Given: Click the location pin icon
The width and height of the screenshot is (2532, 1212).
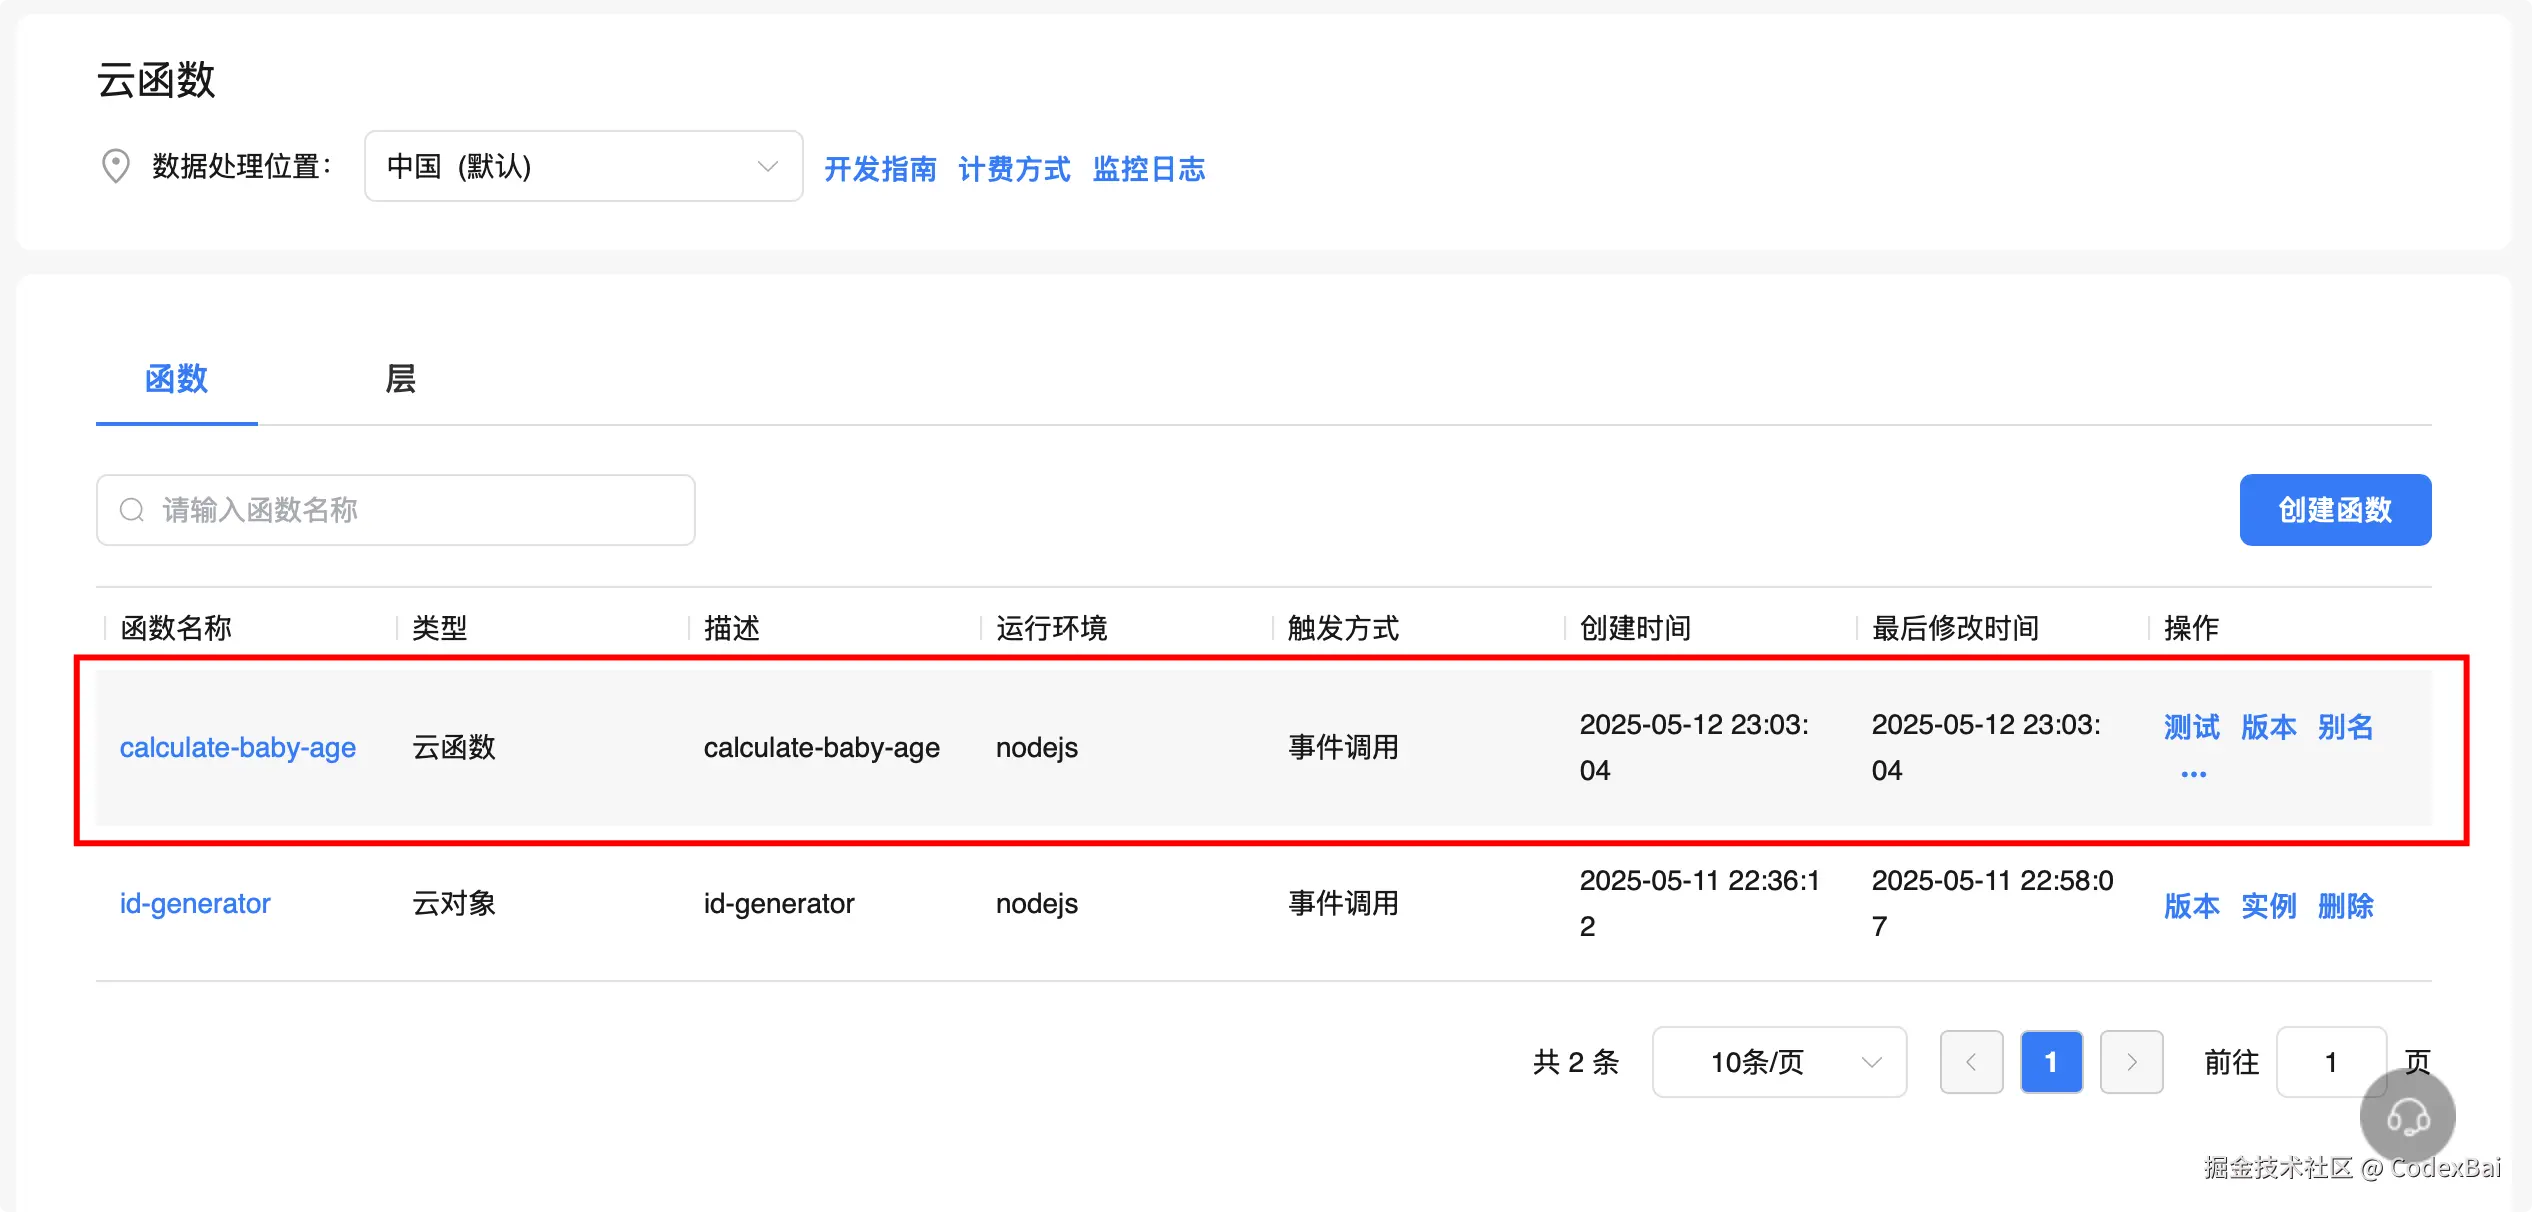Looking at the screenshot, I should click(116, 166).
